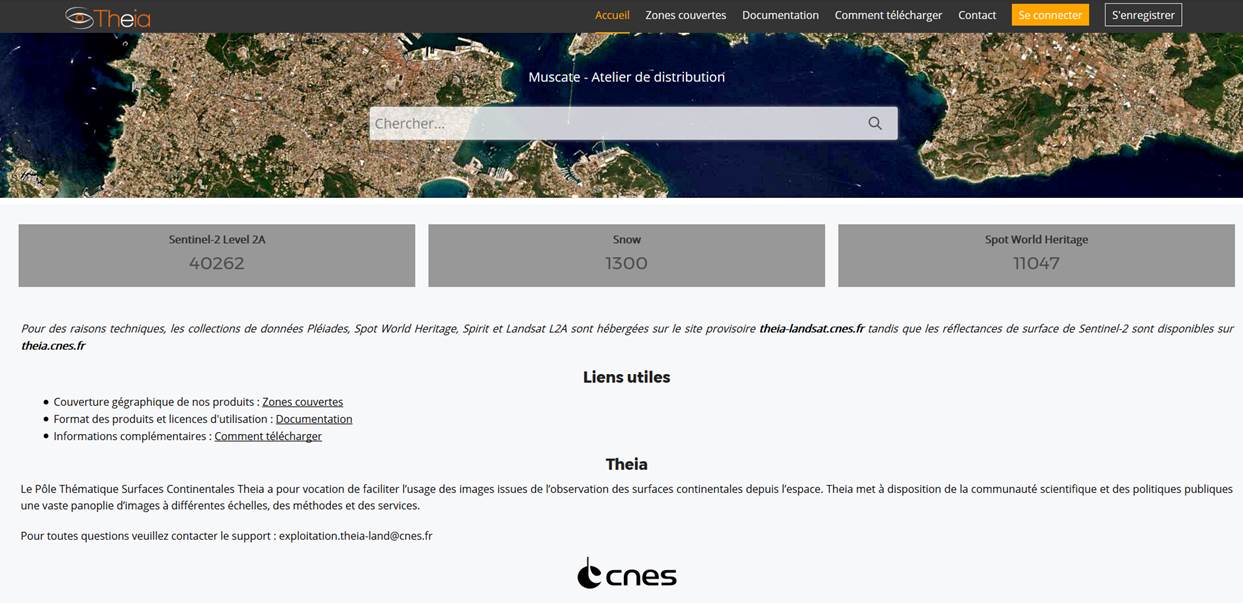This screenshot has height=603, width=1243.
Task: Click the S'enregistrer button
Action: [x=1143, y=15]
